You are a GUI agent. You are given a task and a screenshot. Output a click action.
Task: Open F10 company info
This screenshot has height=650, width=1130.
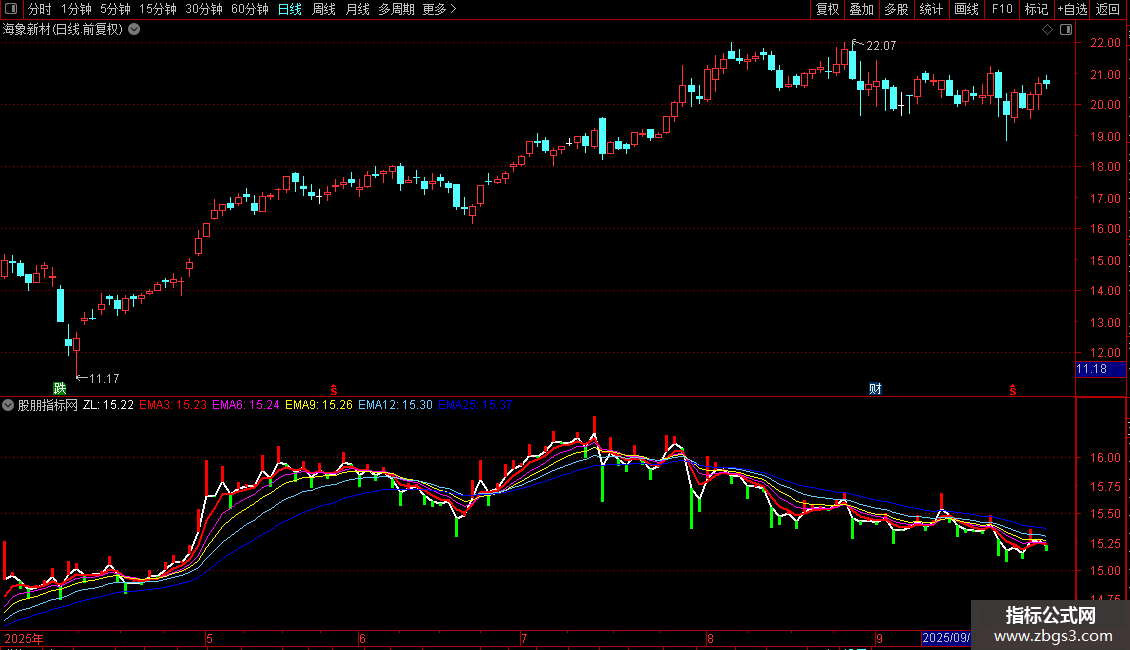[x=1002, y=9]
